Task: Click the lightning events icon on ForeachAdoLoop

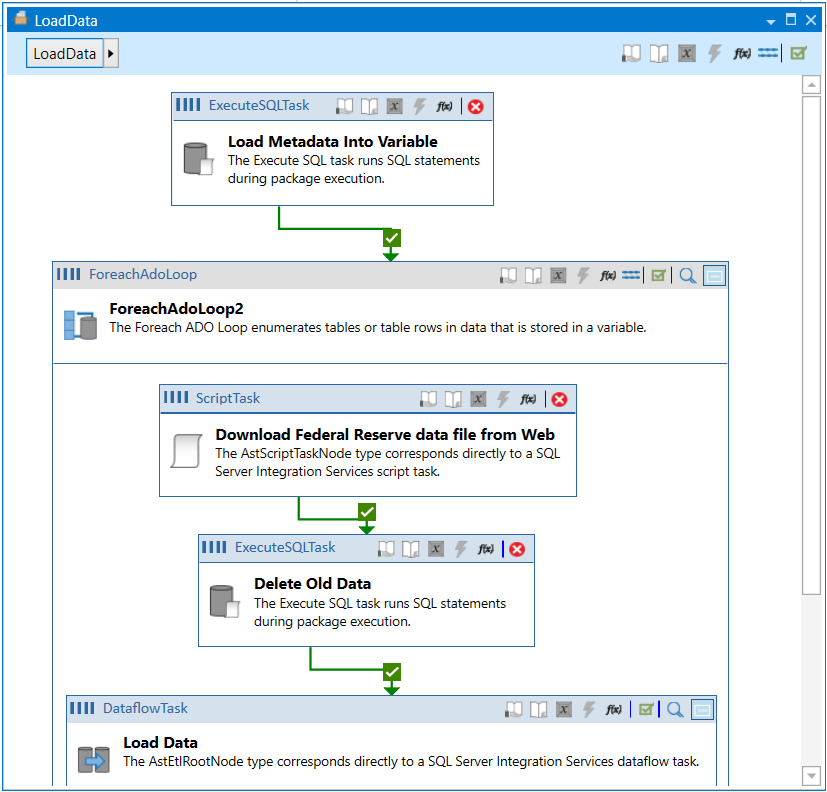Action: [x=583, y=275]
